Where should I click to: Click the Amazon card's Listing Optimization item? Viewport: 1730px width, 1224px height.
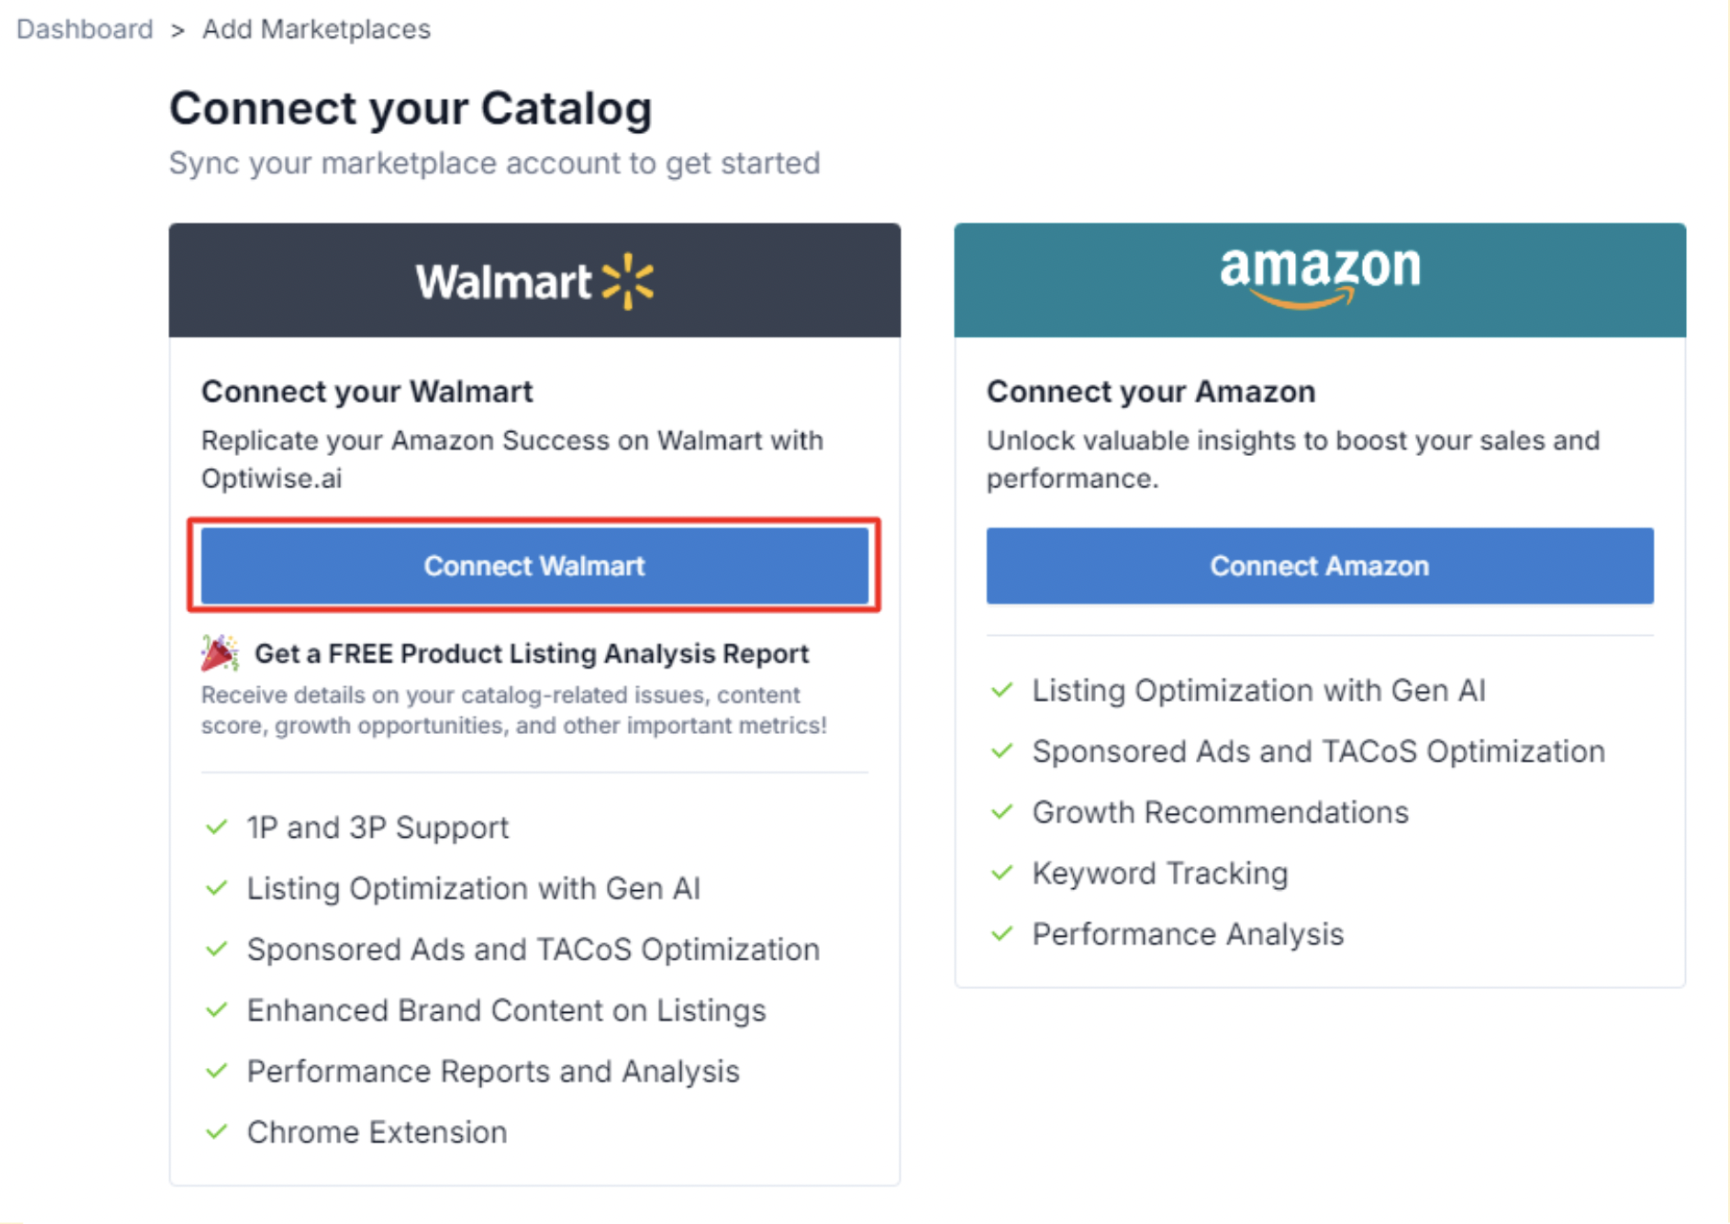point(1258,690)
